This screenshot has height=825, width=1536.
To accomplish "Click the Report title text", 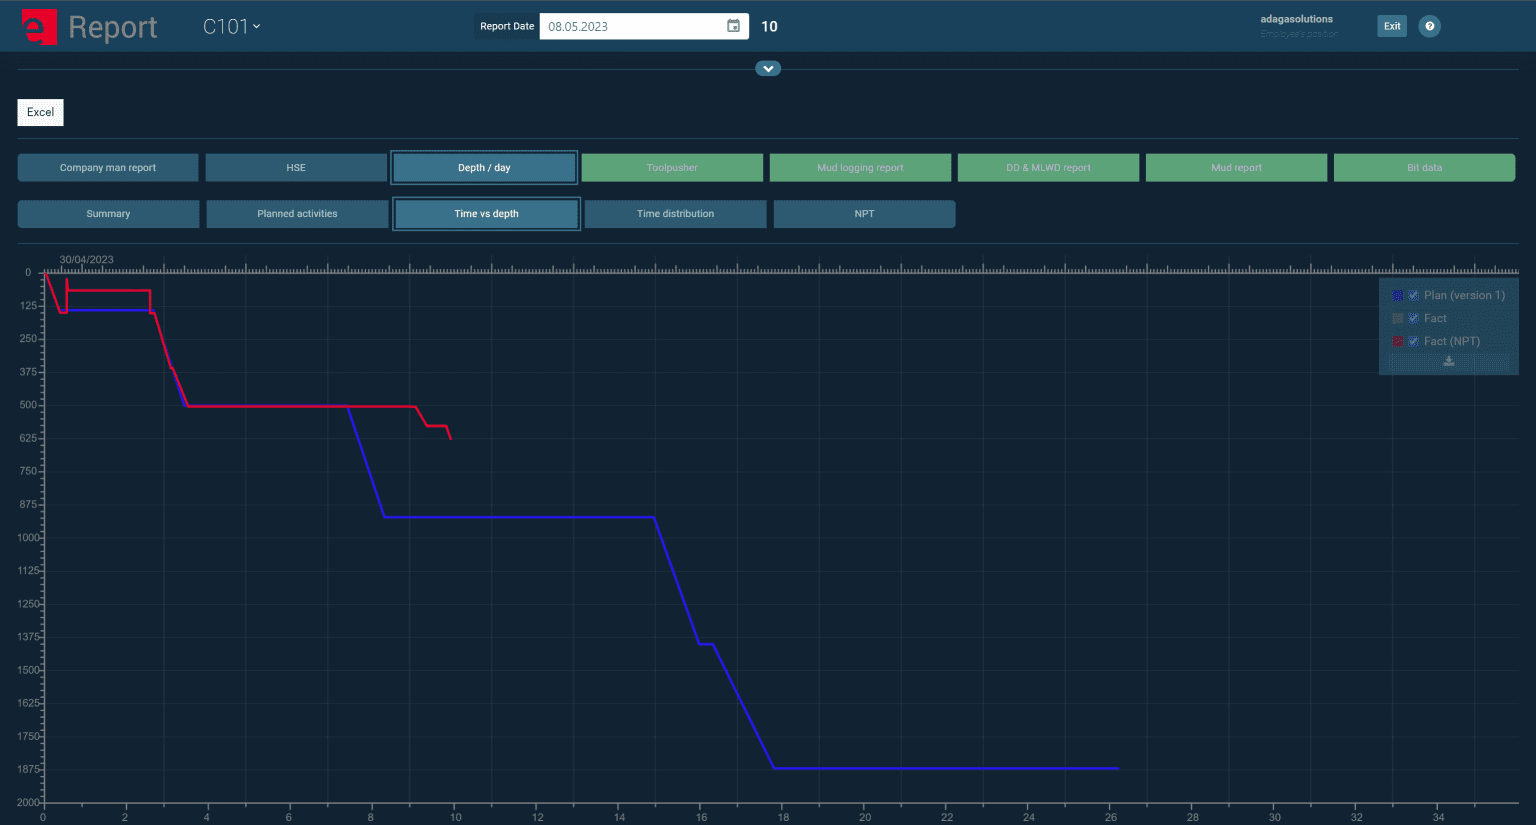I will 113,27.
